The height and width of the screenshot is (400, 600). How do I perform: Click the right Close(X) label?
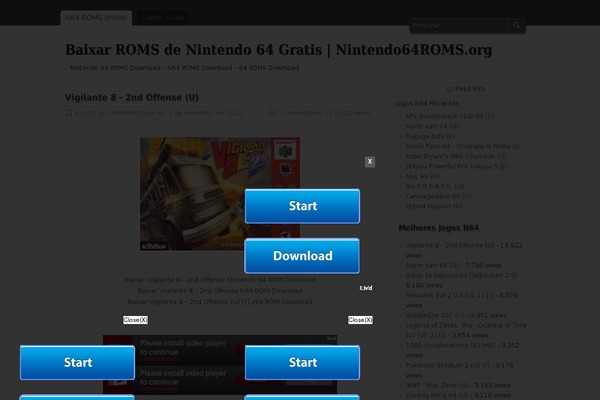pyautogui.click(x=360, y=320)
